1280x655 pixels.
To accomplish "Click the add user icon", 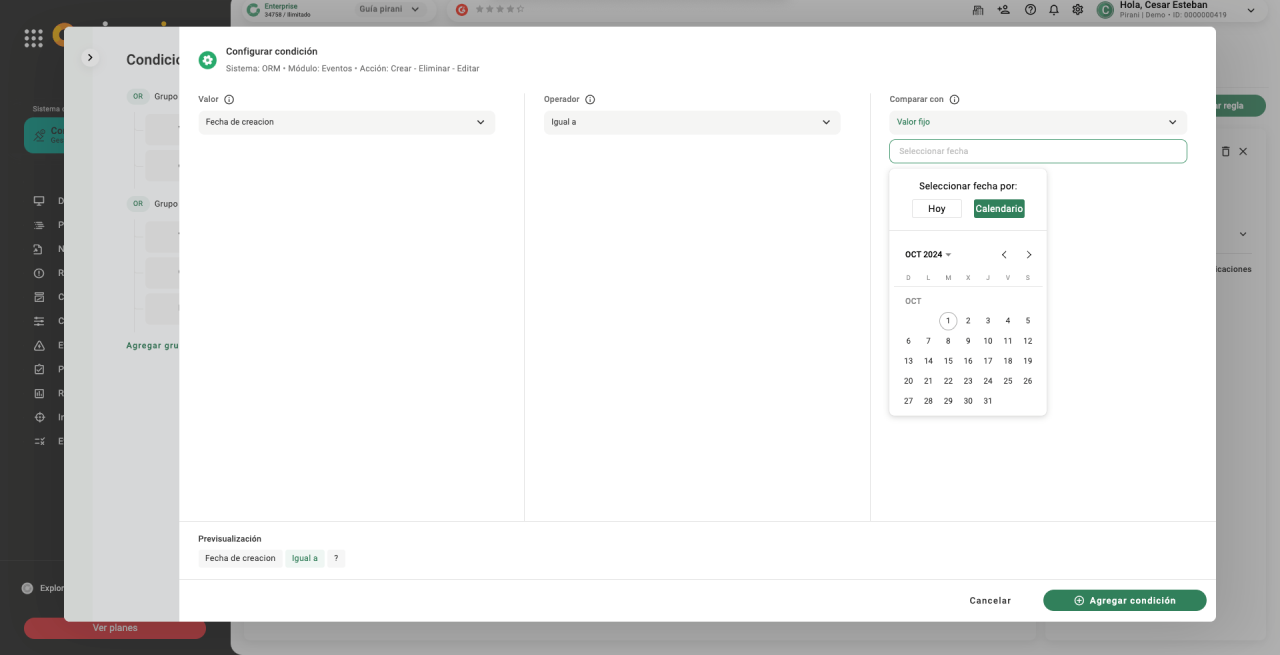I will coord(1004,10).
